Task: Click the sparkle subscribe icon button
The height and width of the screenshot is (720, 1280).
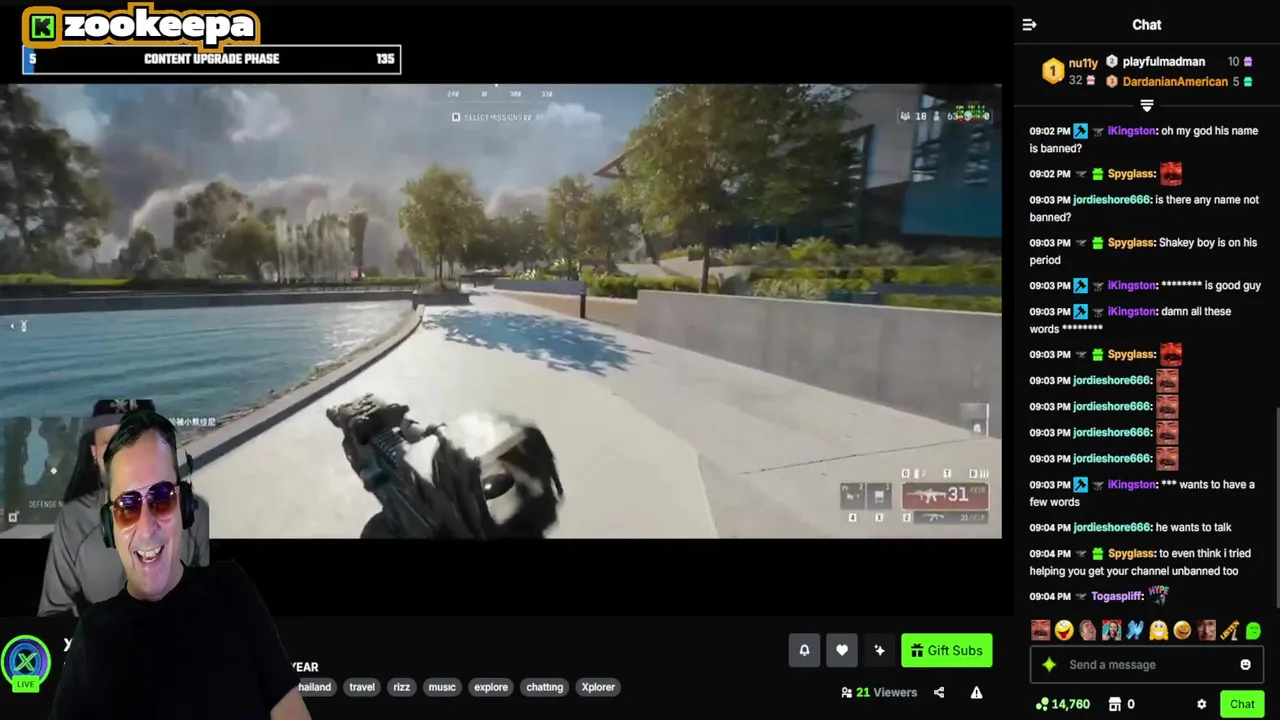Action: [x=879, y=651]
